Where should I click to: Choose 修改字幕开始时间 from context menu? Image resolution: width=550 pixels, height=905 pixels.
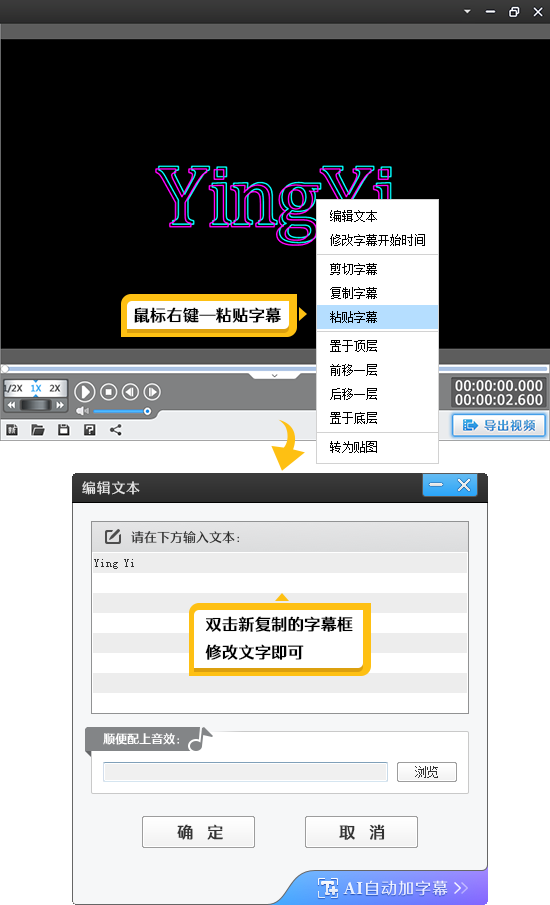click(377, 240)
